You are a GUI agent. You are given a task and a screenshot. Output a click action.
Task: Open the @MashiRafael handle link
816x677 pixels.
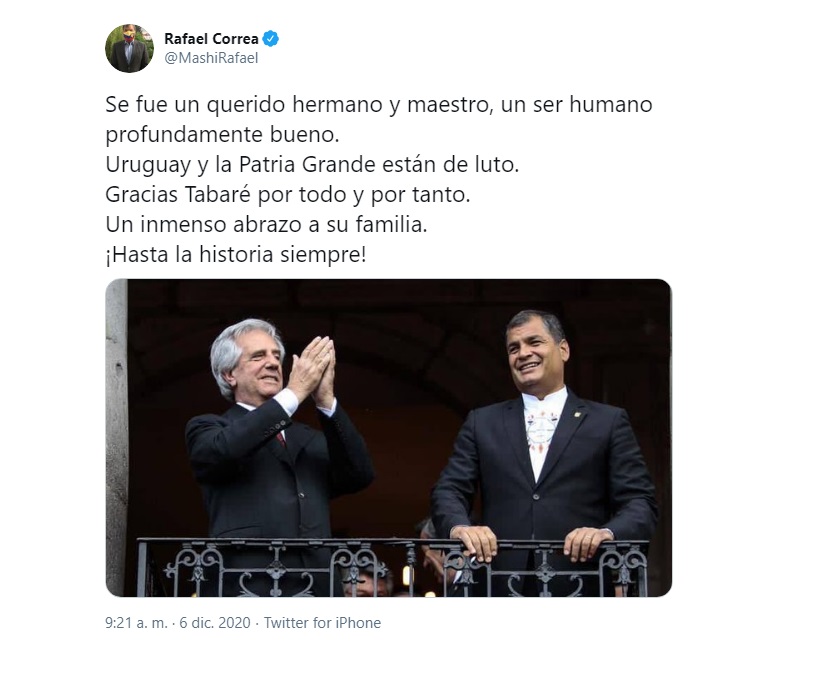point(211,58)
